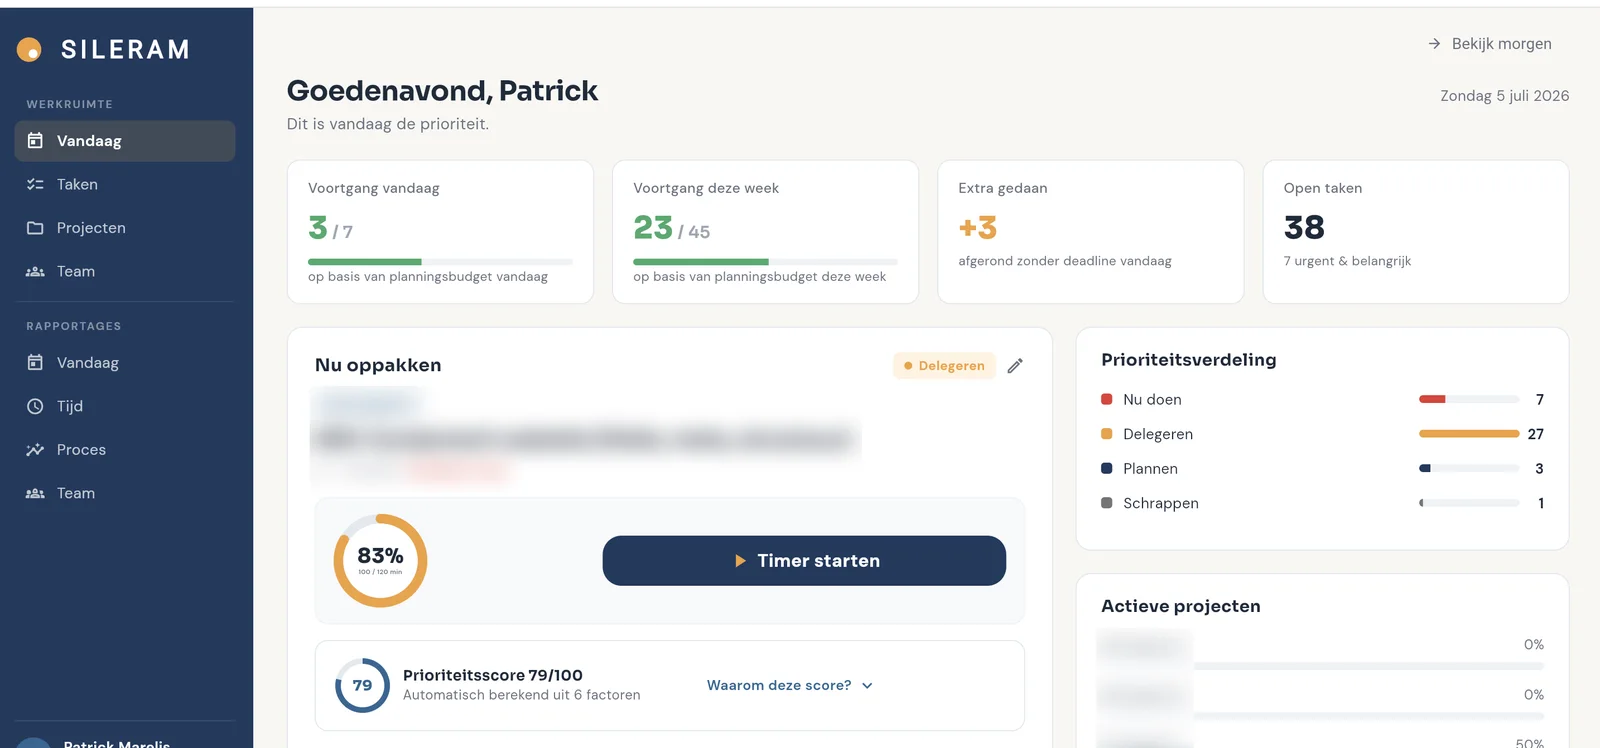
Task: Click the pencil edit icon beside Delegeren
Action: click(x=1015, y=366)
